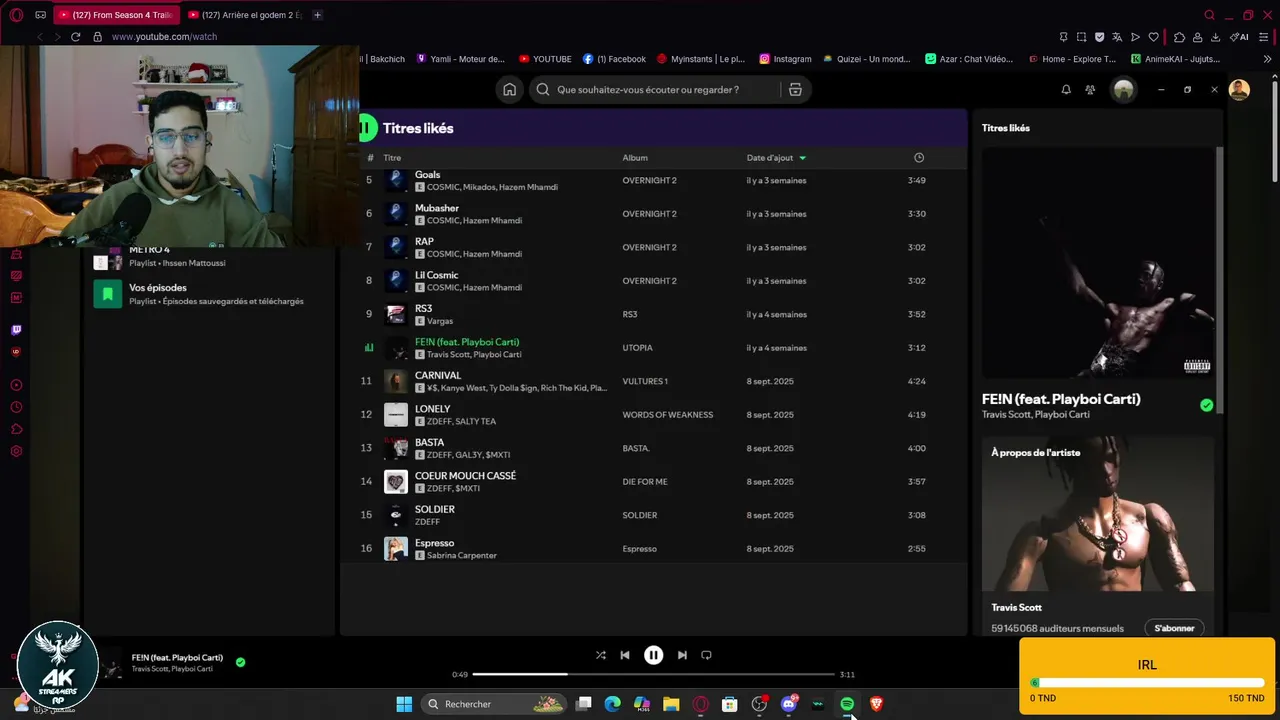Click the S'abonner button for Travis Scott
Screen dimensions: 1280x720
(x=1174, y=628)
